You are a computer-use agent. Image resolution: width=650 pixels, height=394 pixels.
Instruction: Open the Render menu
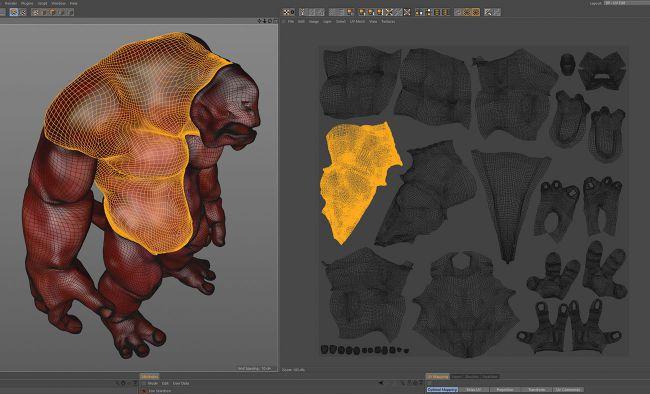(x=11, y=3)
